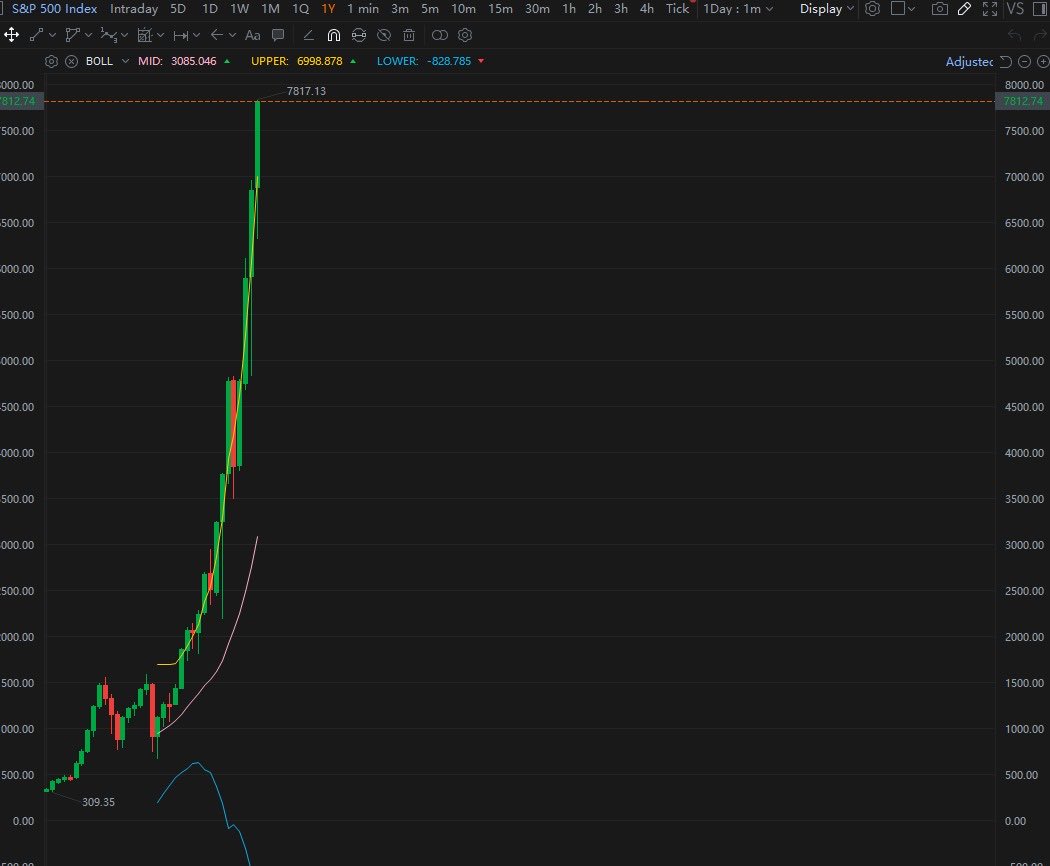Image resolution: width=1050 pixels, height=866 pixels.
Task: Switch to the 1Q timeframe
Action: tap(301, 9)
